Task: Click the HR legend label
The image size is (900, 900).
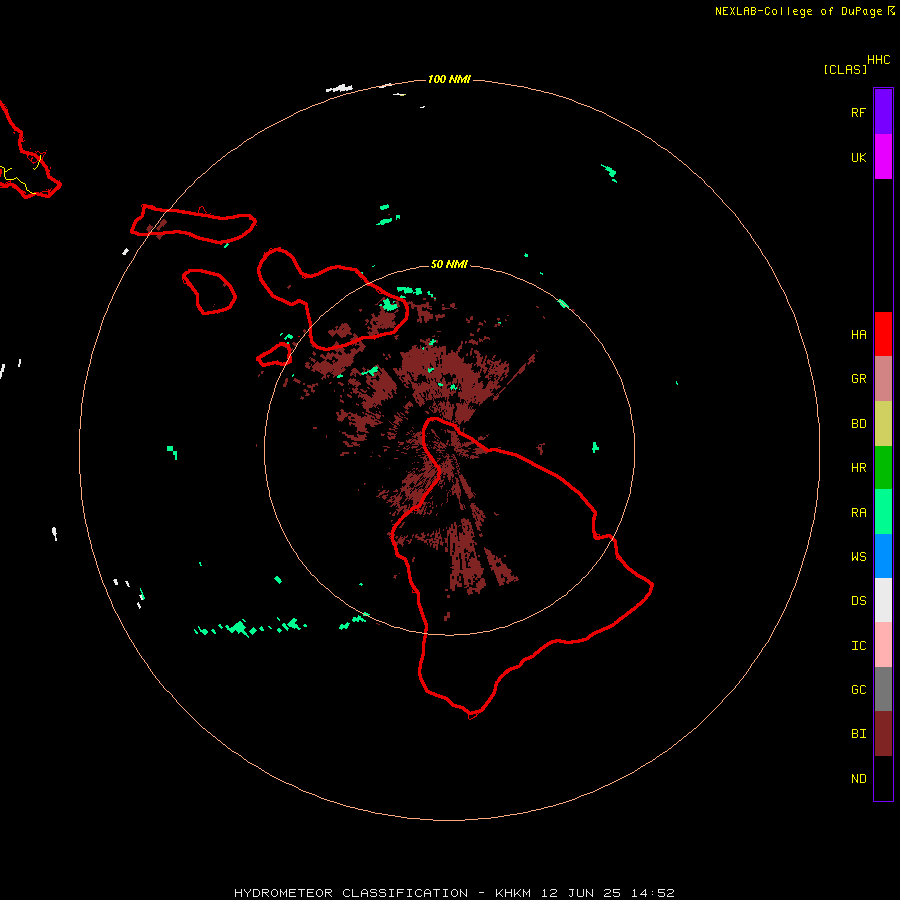Action: point(858,468)
